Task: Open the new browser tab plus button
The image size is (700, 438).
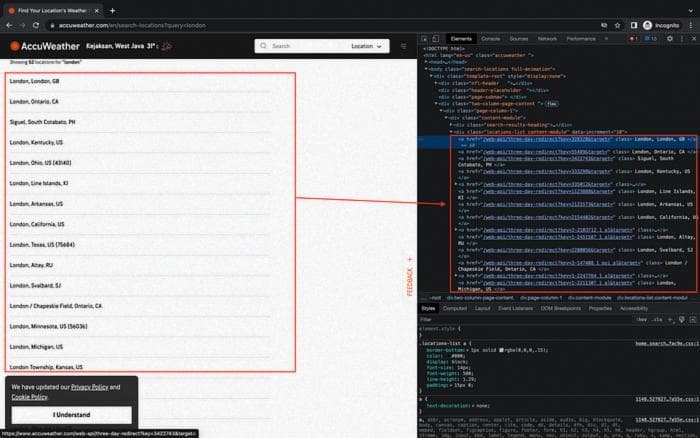Action: coord(112,10)
